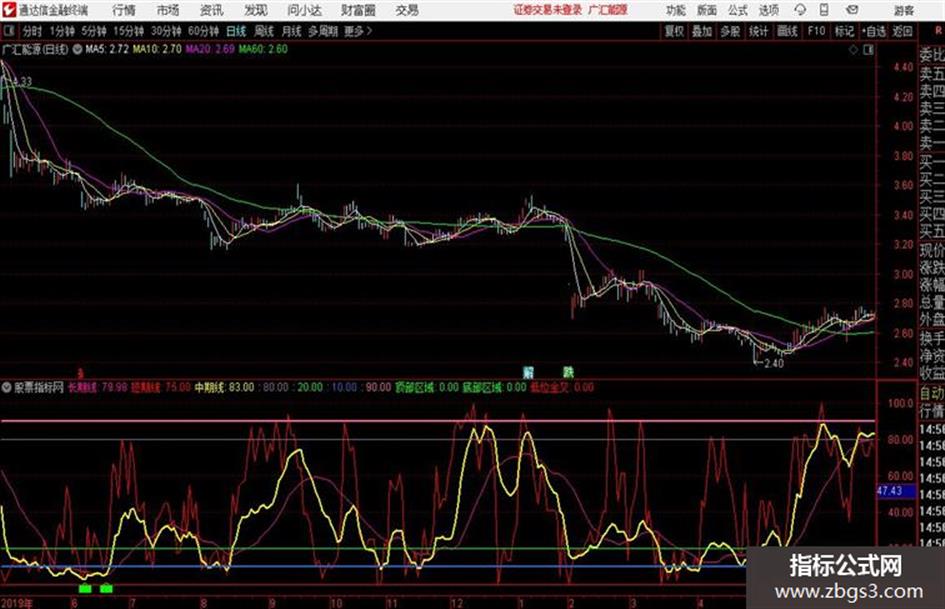This screenshot has width=945, height=609.
Task: Open the 选项 menu
Action: [768, 10]
